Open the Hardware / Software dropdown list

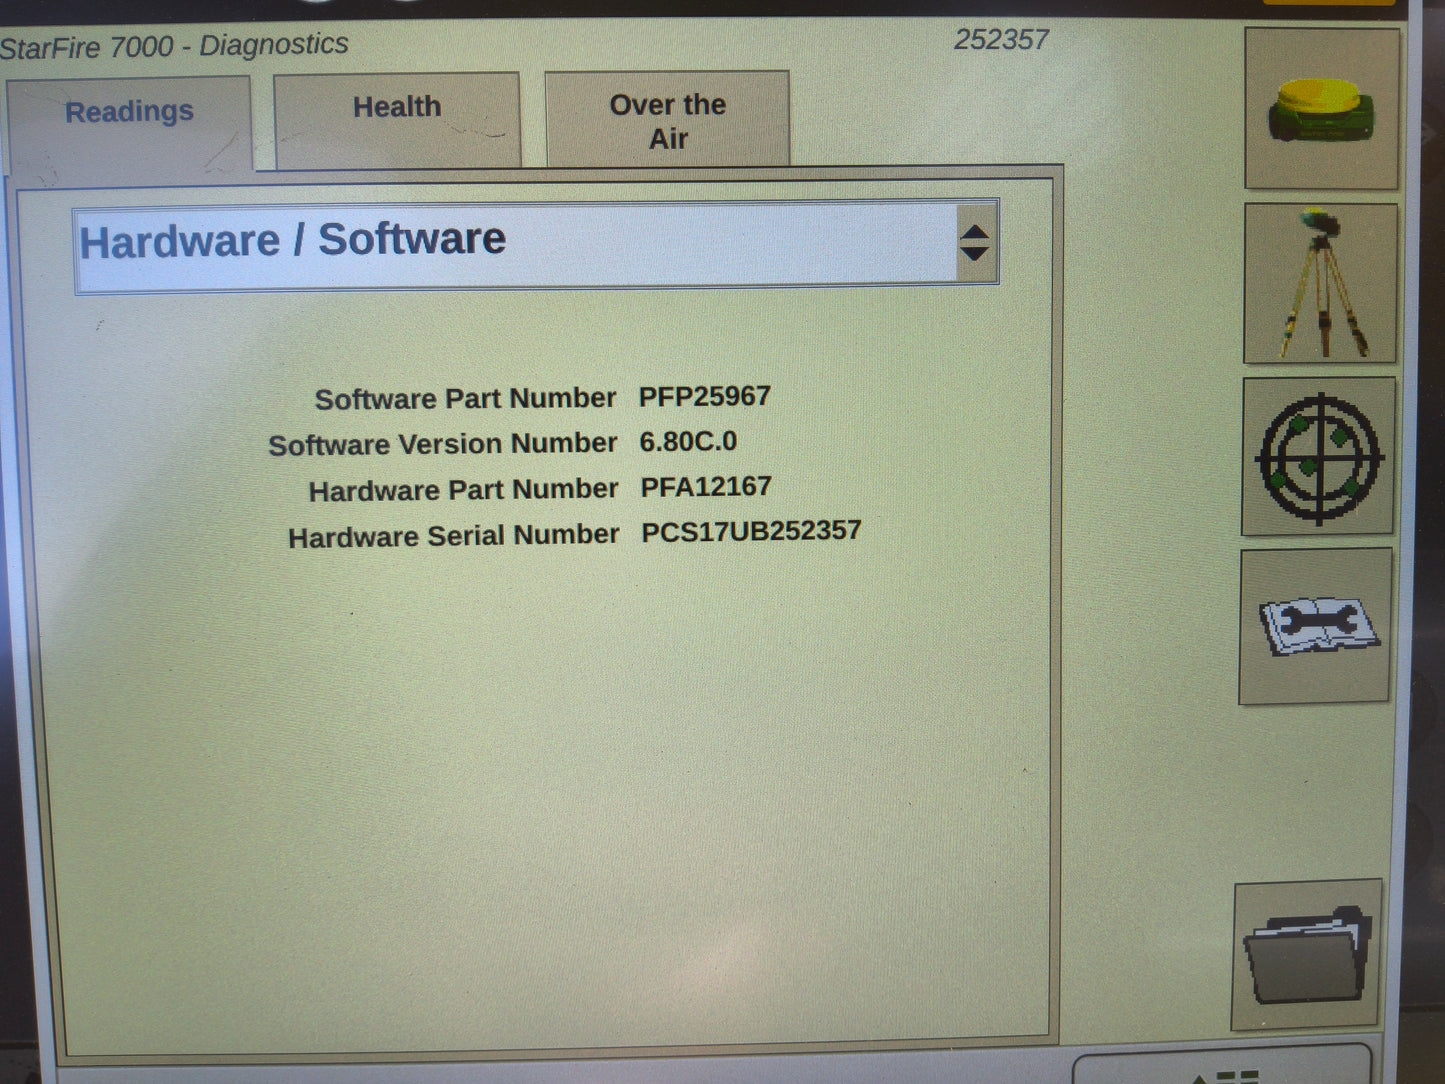coord(536,244)
